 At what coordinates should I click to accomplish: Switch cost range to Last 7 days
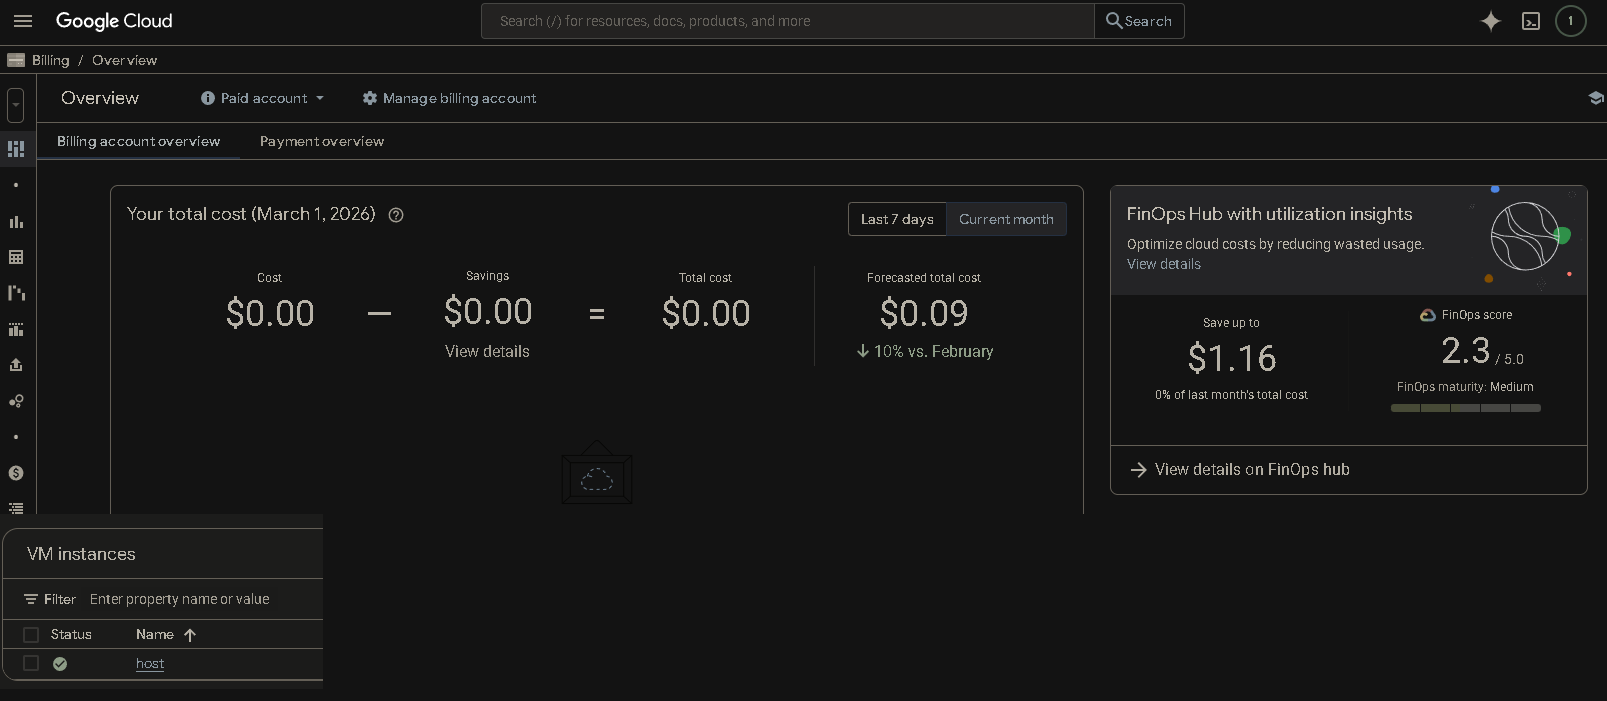[x=897, y=219]
